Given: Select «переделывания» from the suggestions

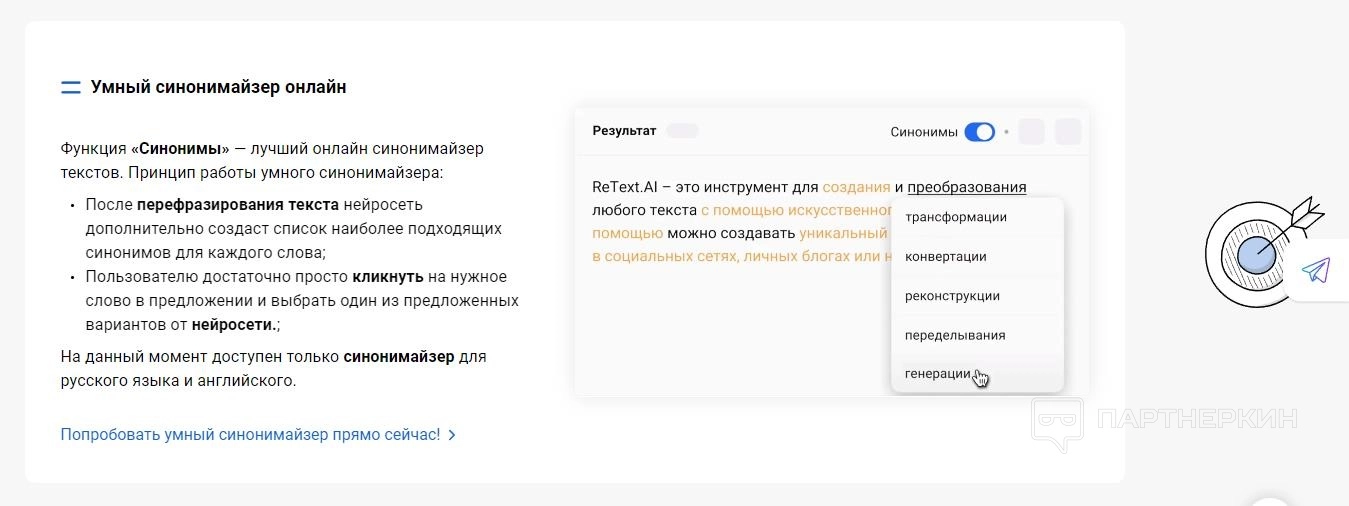Looking at the screenshot, I should (955, 335).
